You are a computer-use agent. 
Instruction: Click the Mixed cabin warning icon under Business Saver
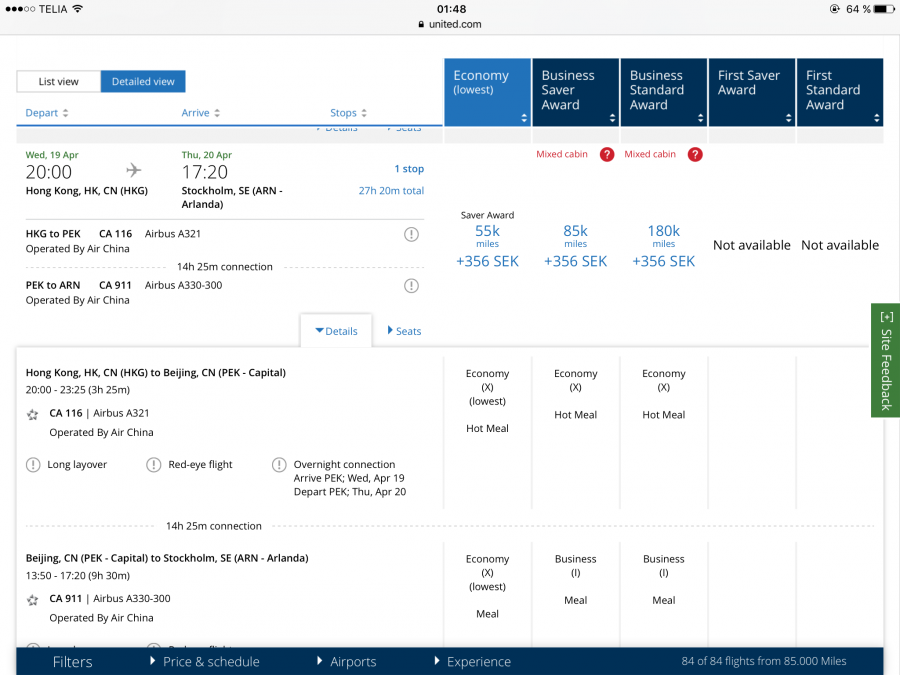coord(606,154)
